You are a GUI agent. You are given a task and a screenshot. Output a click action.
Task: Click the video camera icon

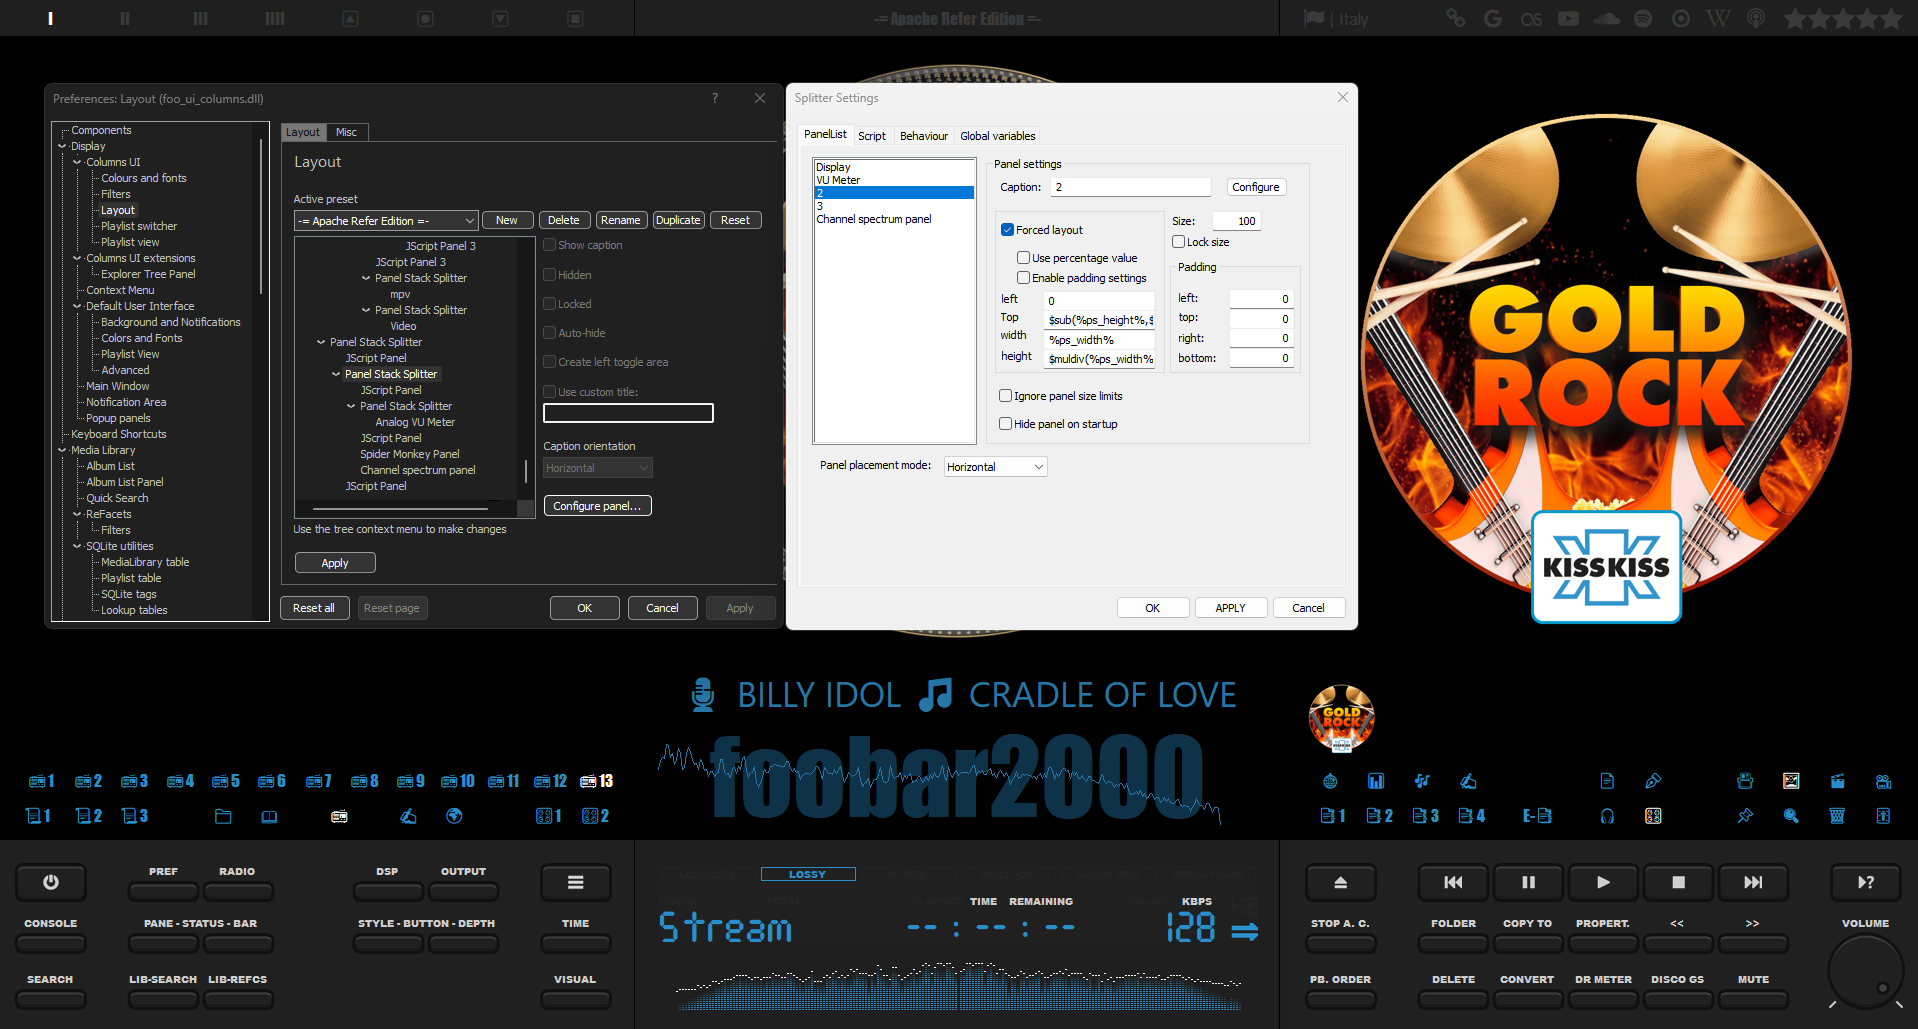pyautogui.click(x=1883, y=781)
